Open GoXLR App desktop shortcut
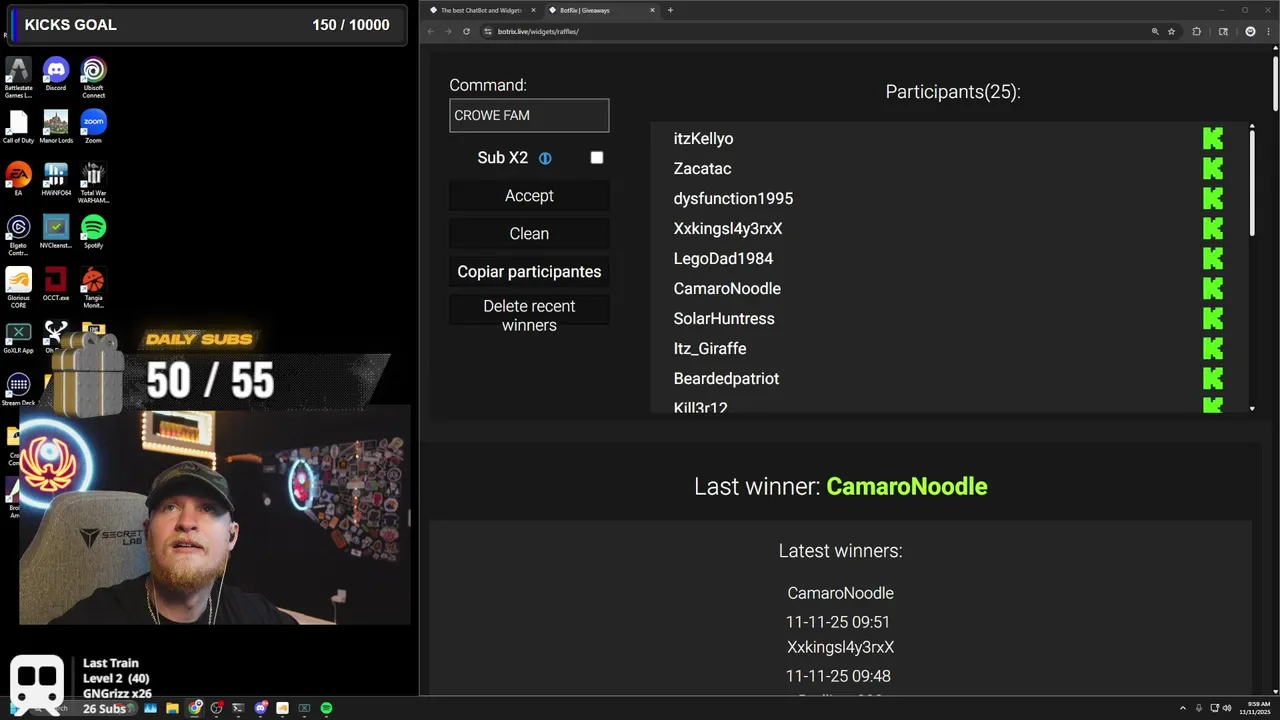1280x720 pixels. coord(18,337)
